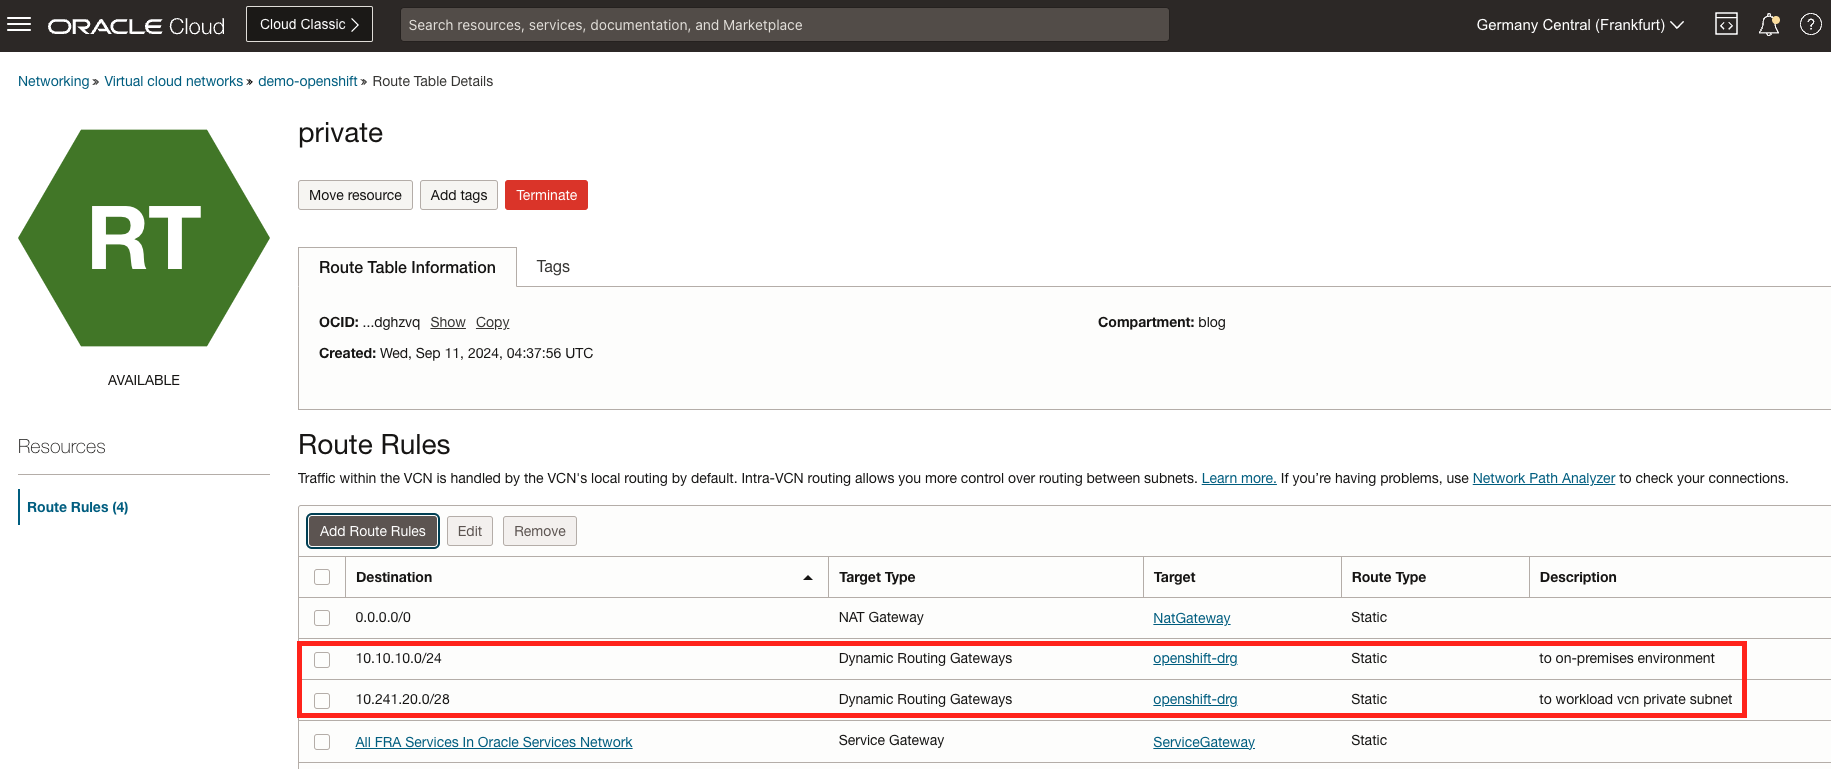1831x769 pixels.
Task: Open the ServiceGateway target link
Action: (x=1204, y=742)
